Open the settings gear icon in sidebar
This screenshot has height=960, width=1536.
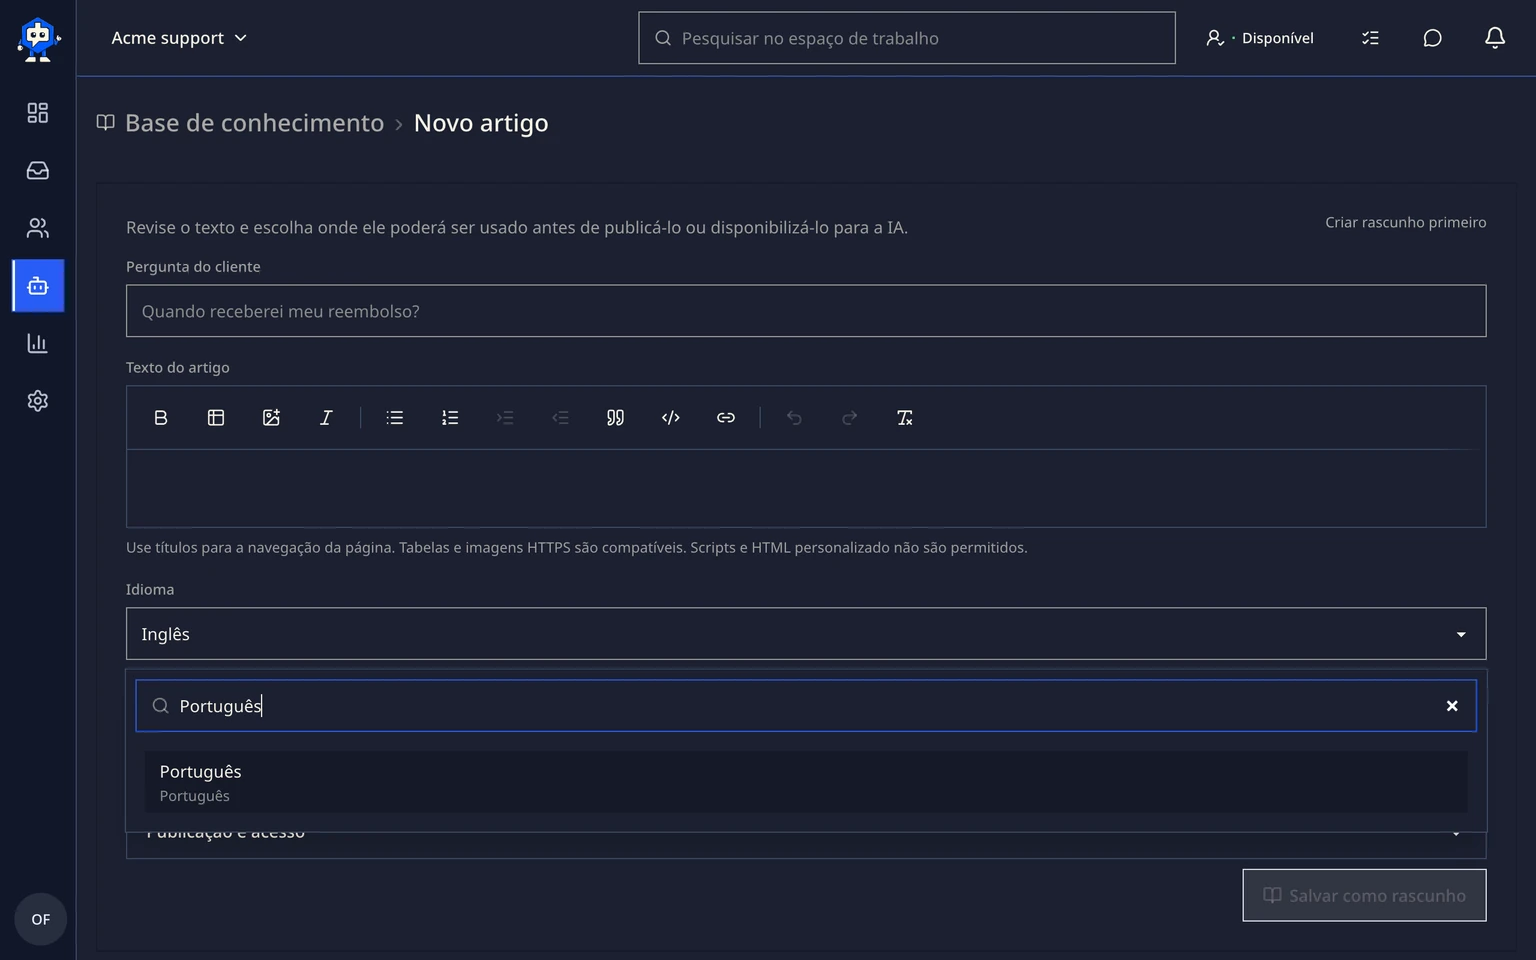pos(38,401)
